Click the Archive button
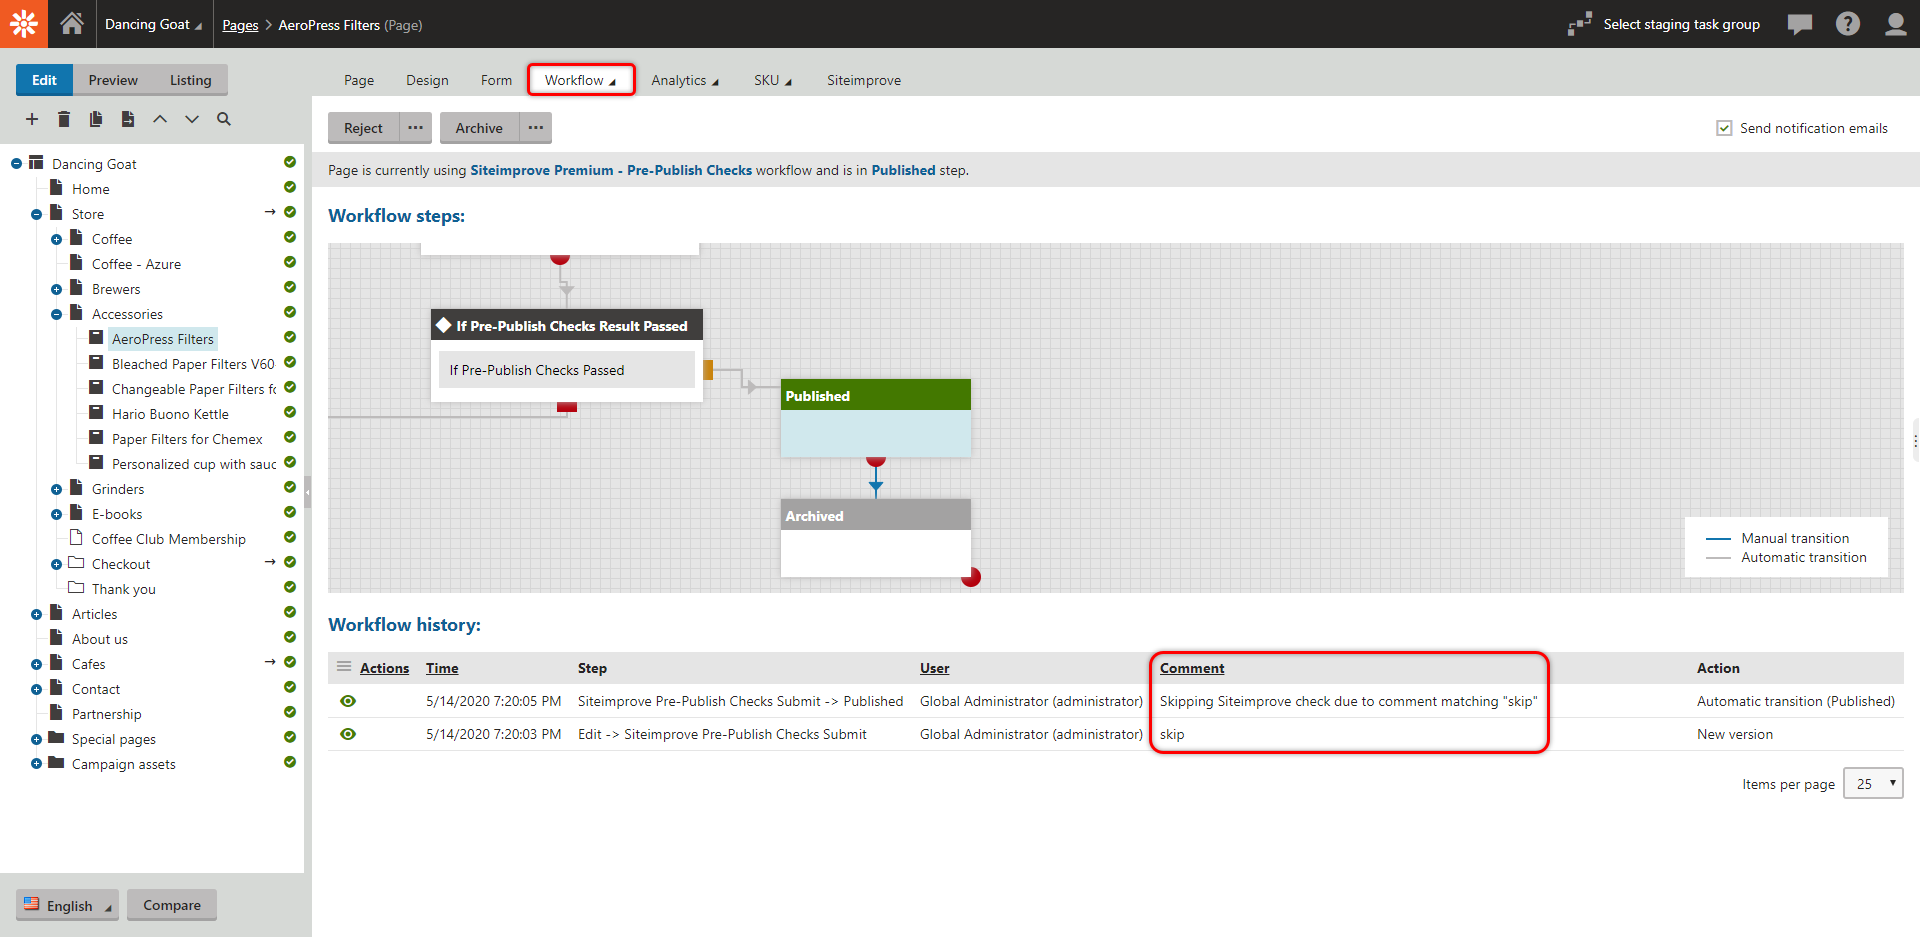 [x=479, y=128]
